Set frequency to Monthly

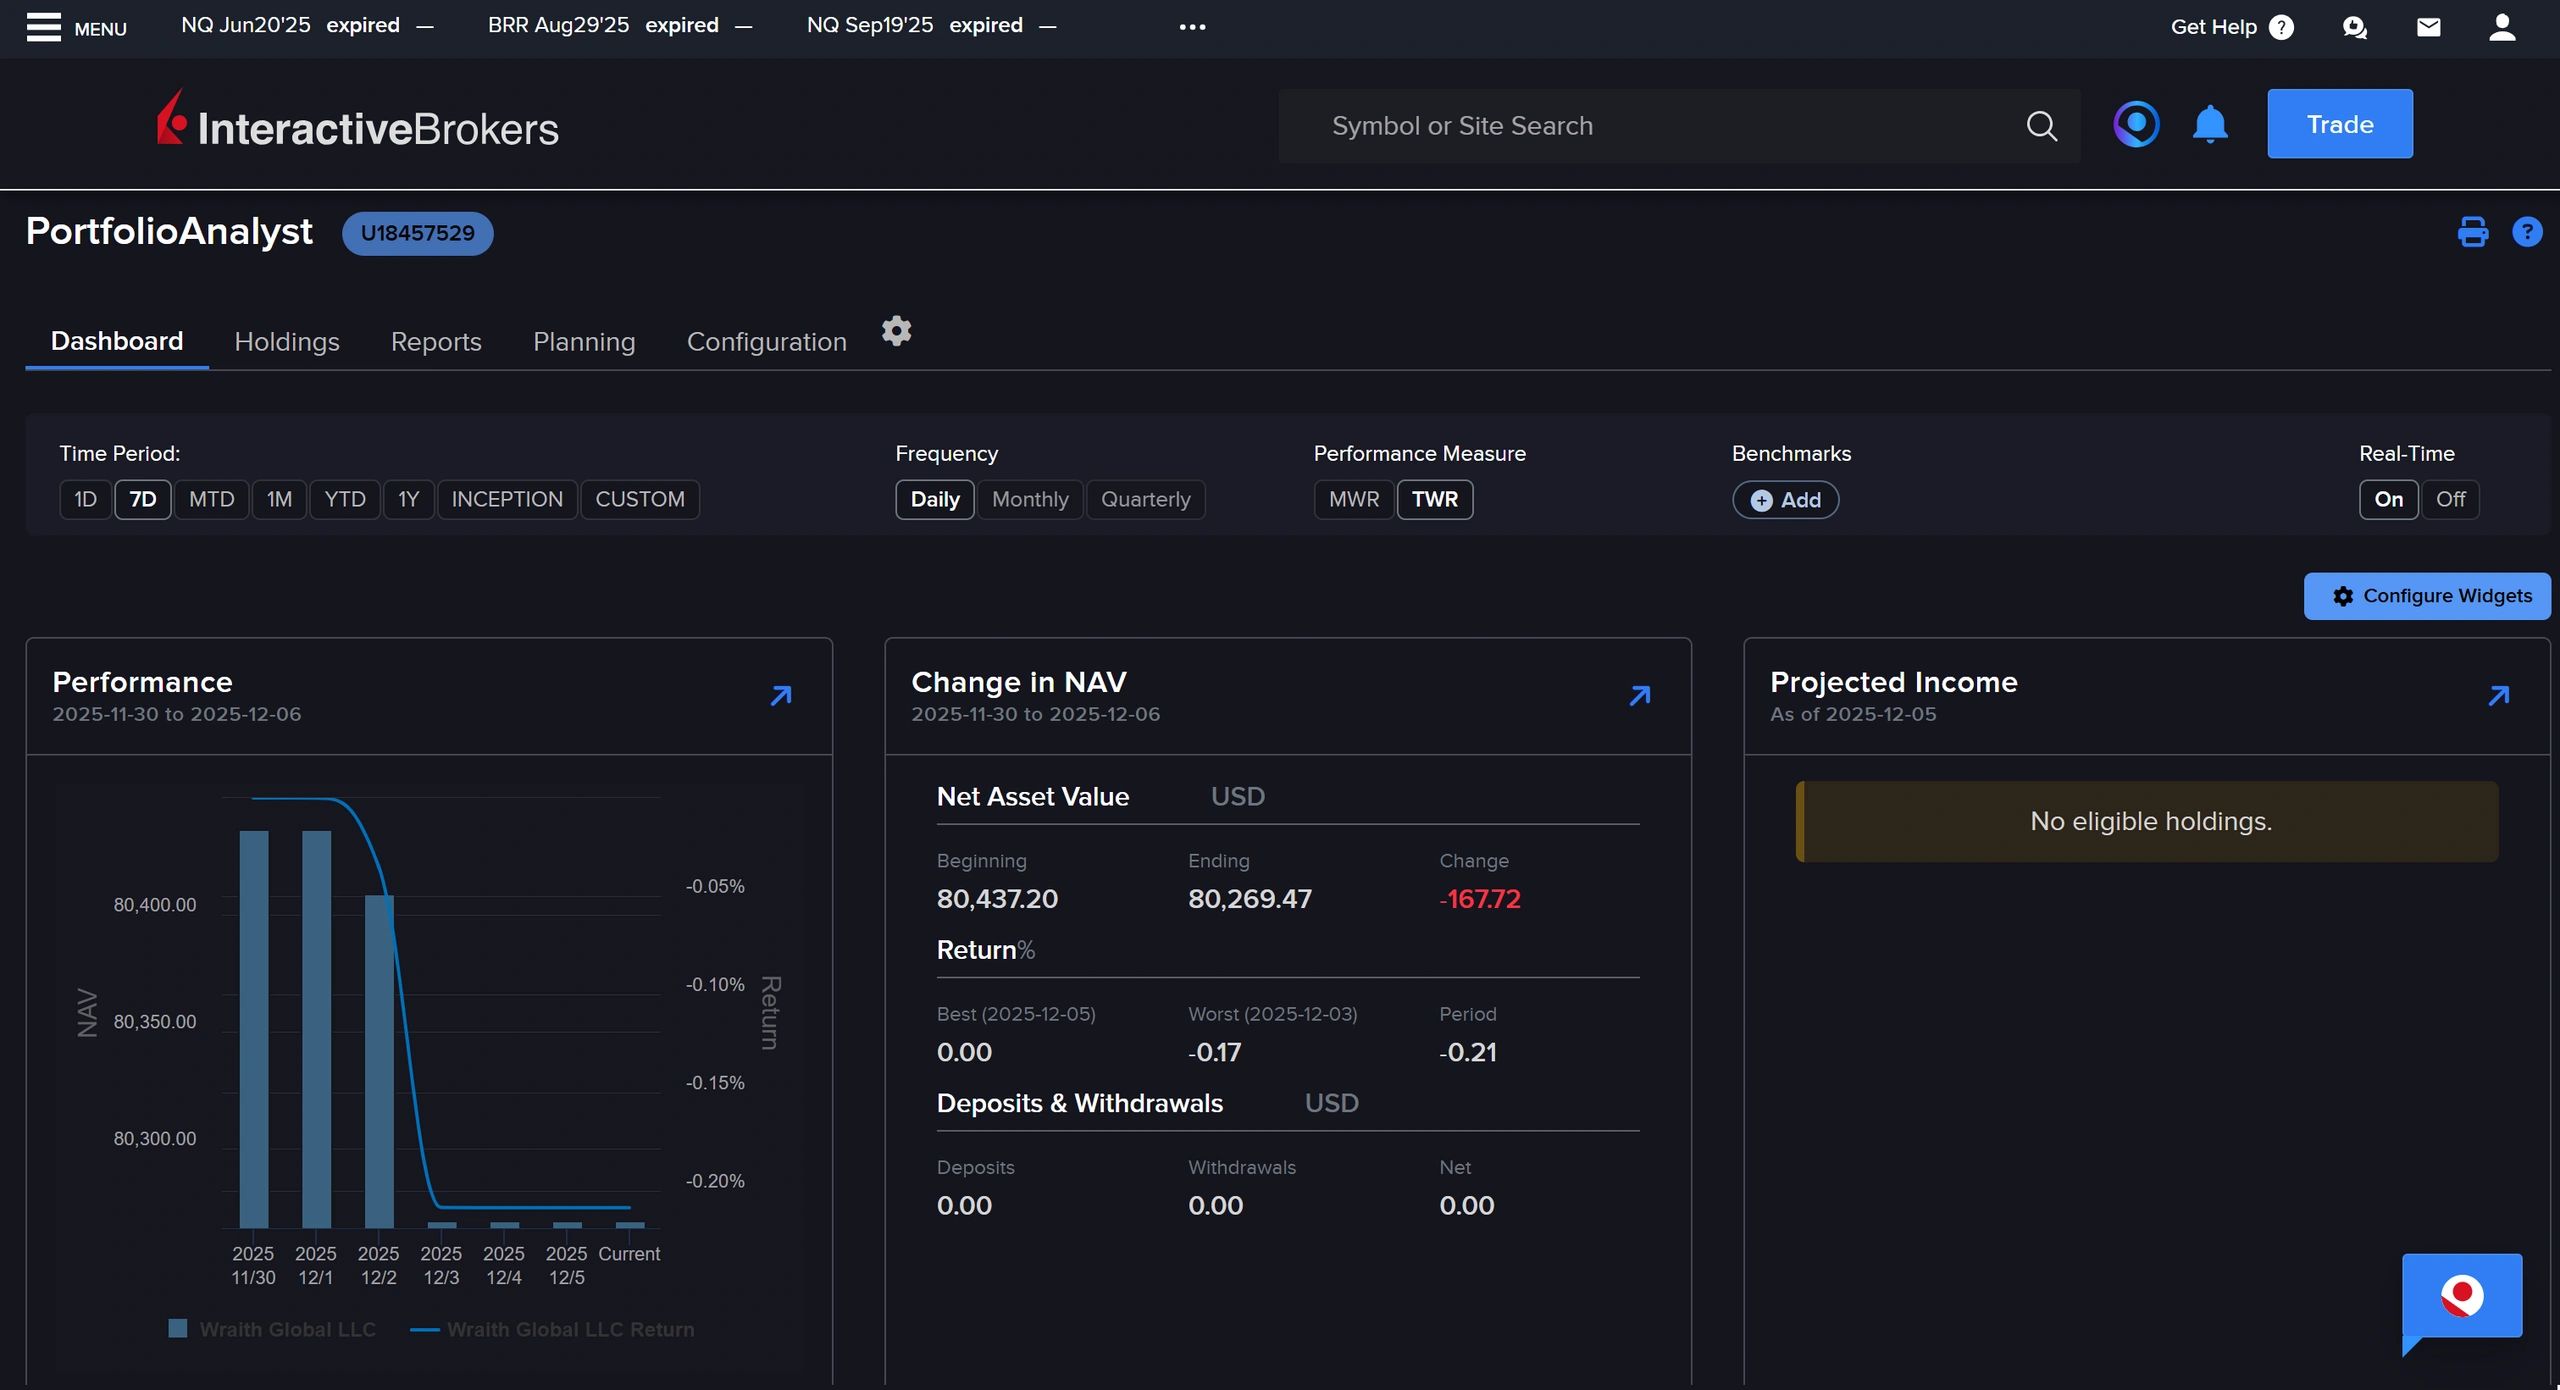point(1029,499)
